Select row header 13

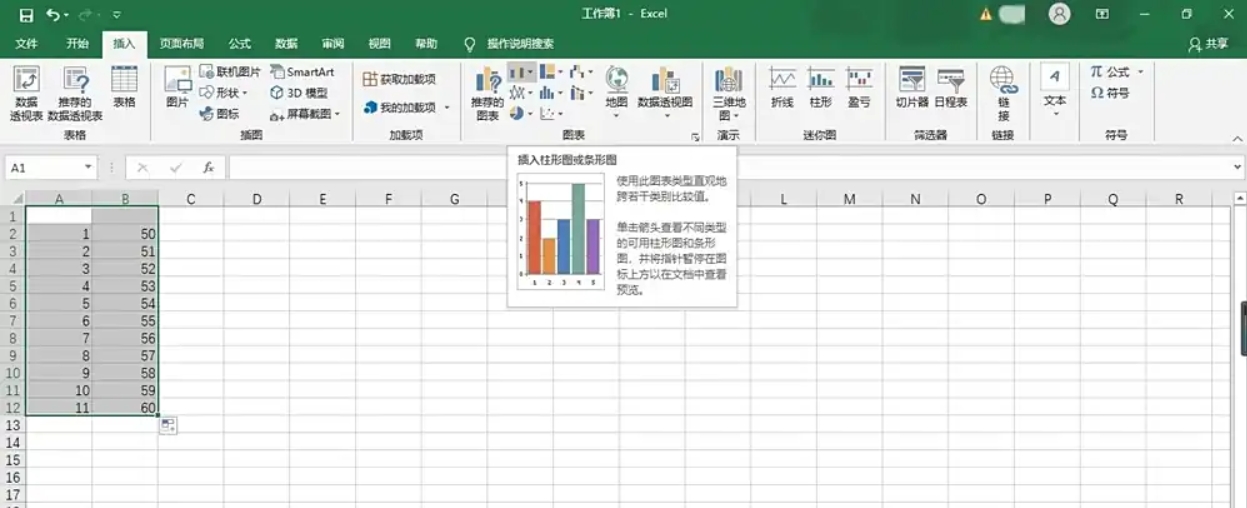13,426
